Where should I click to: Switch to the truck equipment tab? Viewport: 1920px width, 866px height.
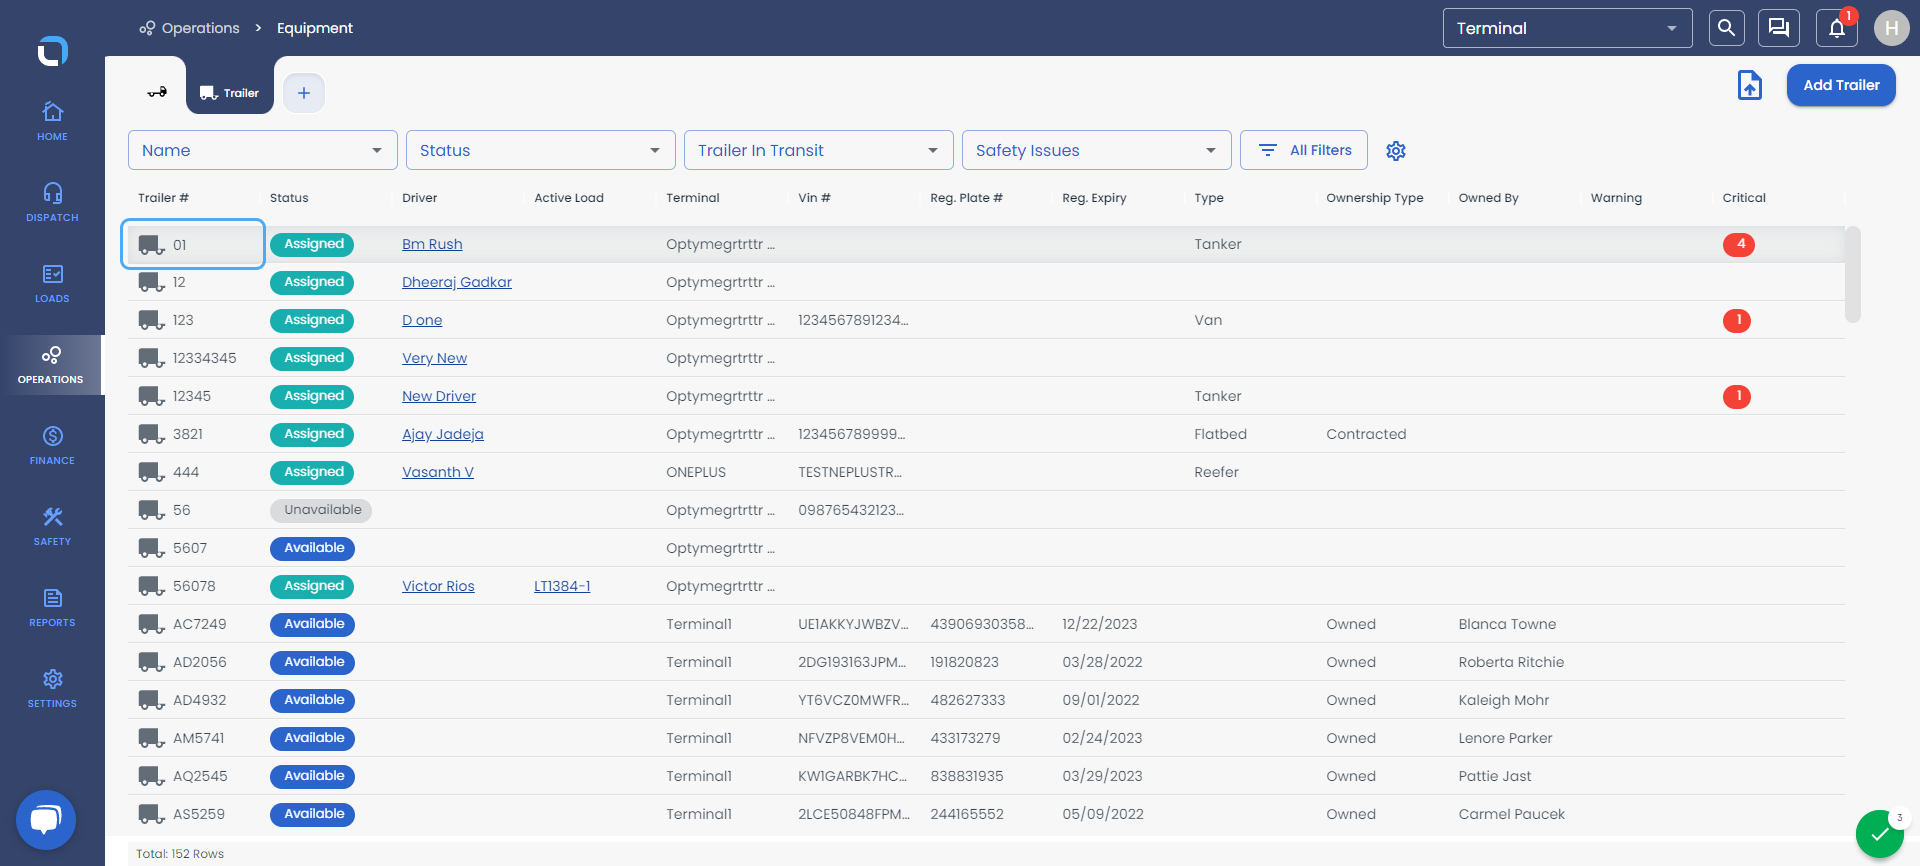pyautogui.click(x=157, y=92)
